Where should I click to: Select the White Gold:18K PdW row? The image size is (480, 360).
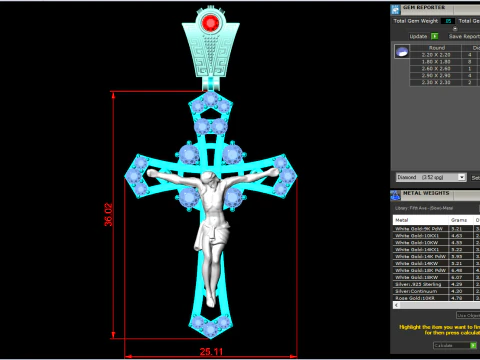(437, 270)
